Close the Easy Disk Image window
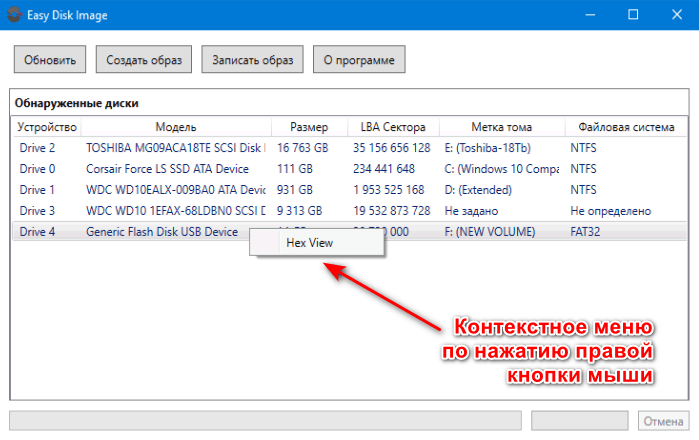The height and width of the screenshot is (440, 699). tap(677, 15)
